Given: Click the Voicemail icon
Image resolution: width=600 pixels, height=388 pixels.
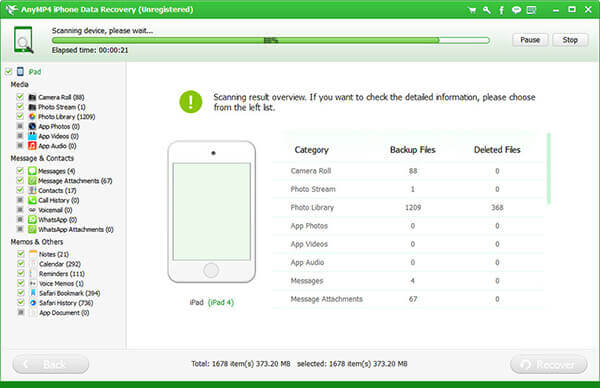Looking at the screenshot, I should (x=32, y=210).
